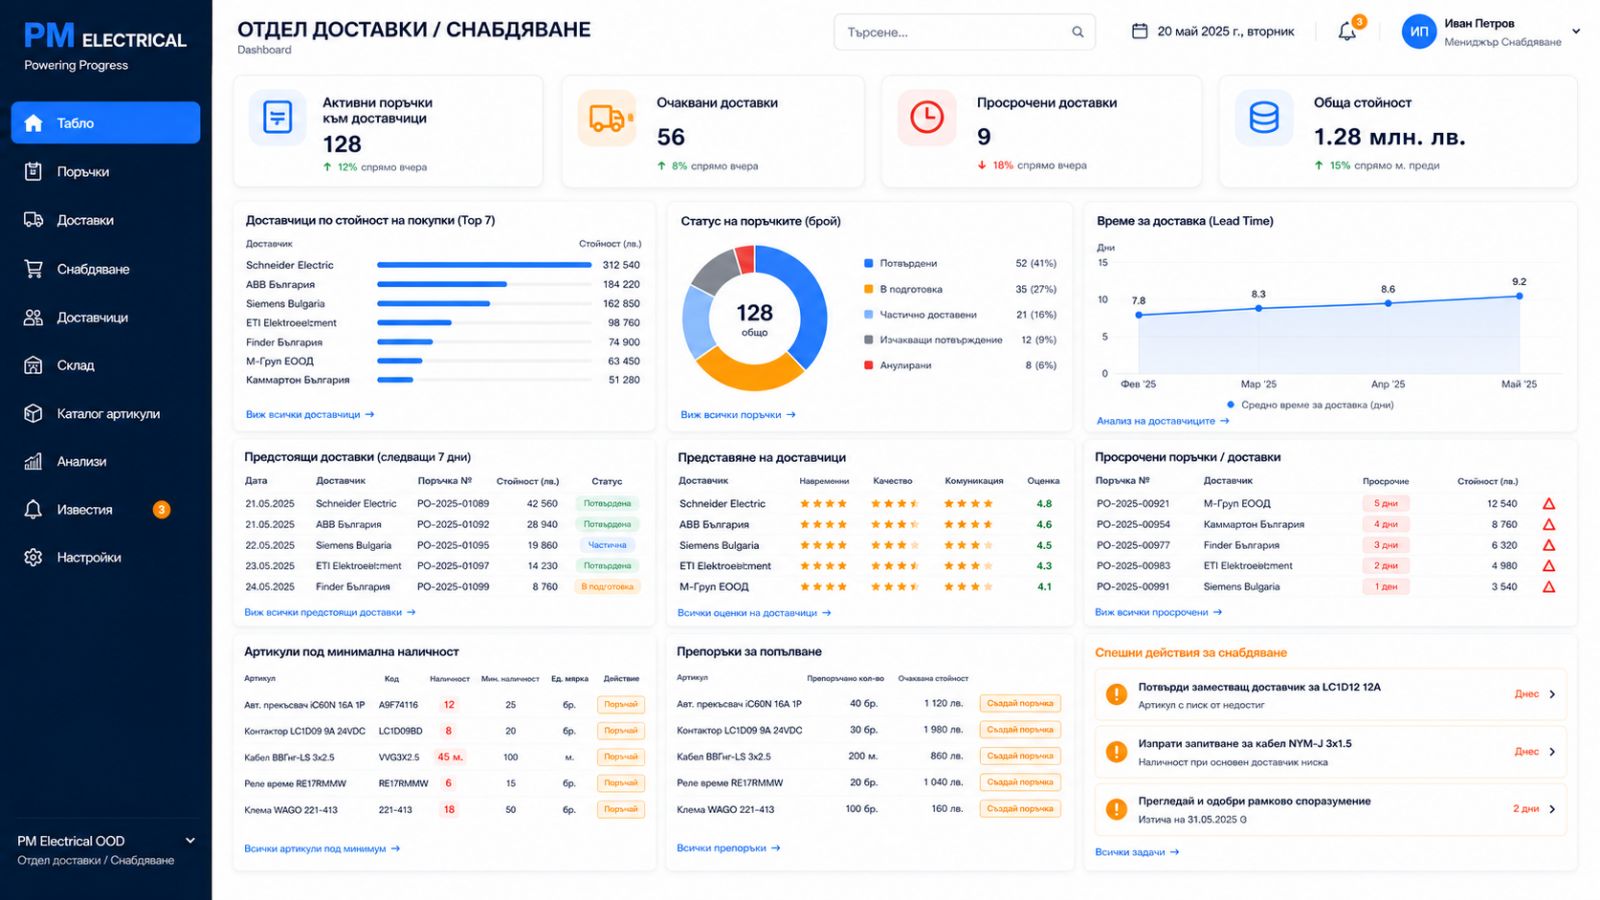The image size is (1600, 900).
Task: Click the Schneider Electric value bar
Action: 484,265
